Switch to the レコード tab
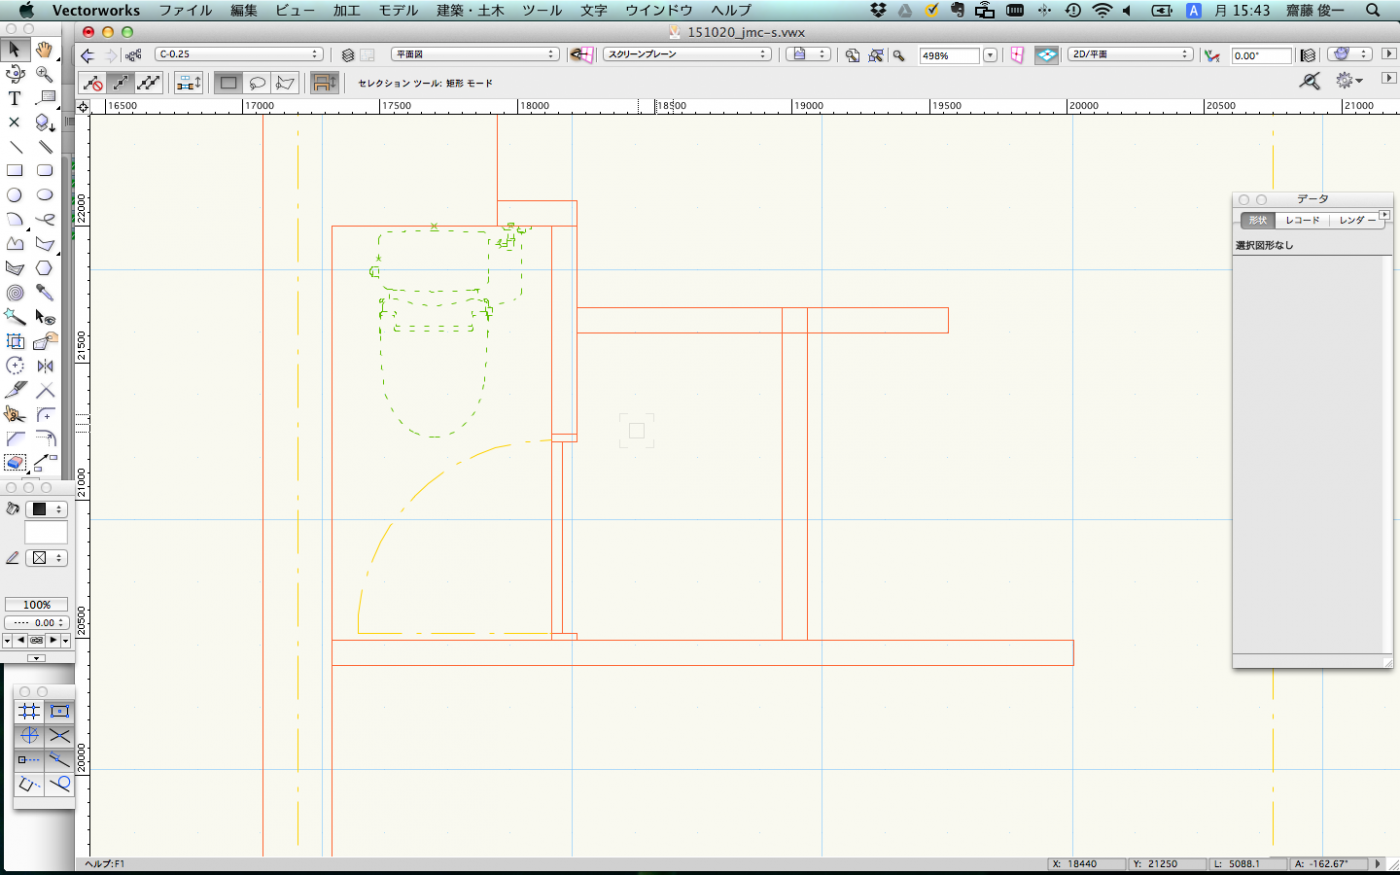This screenshot has width=1400, height=875. 1302,220
